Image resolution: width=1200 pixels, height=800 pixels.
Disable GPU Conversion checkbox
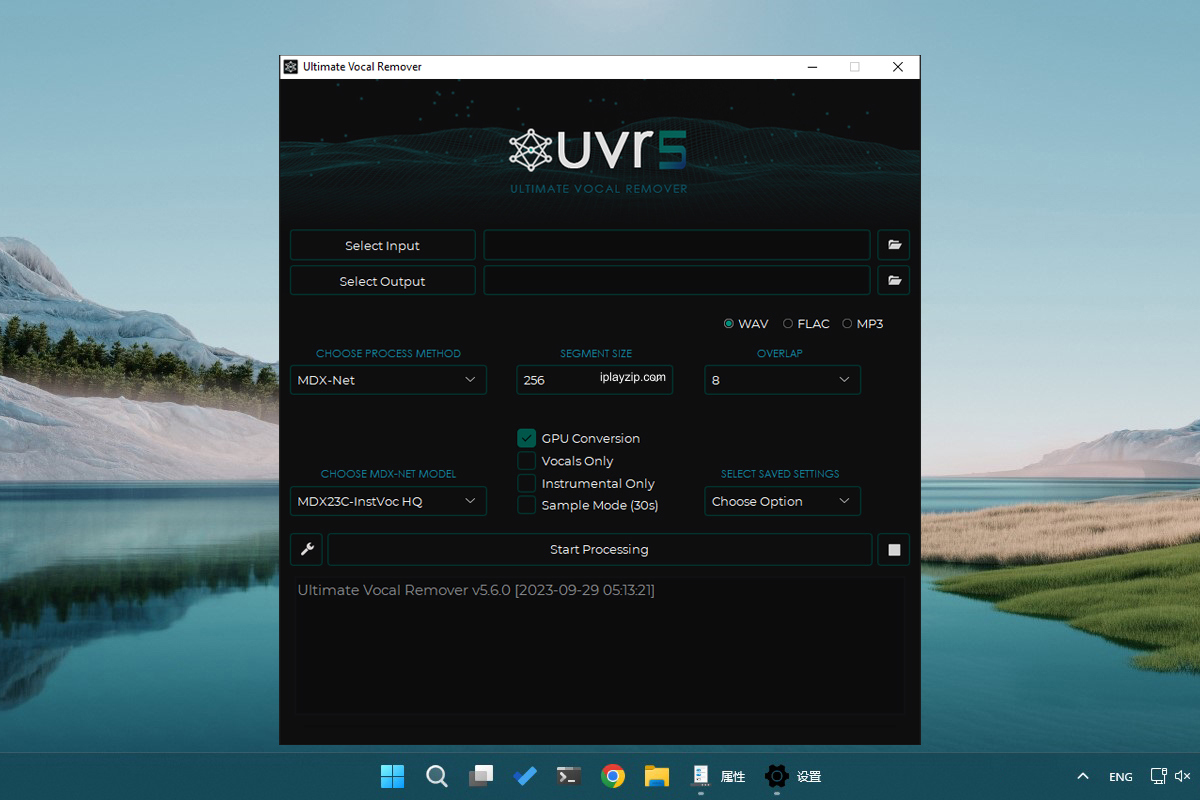[527, 438]
